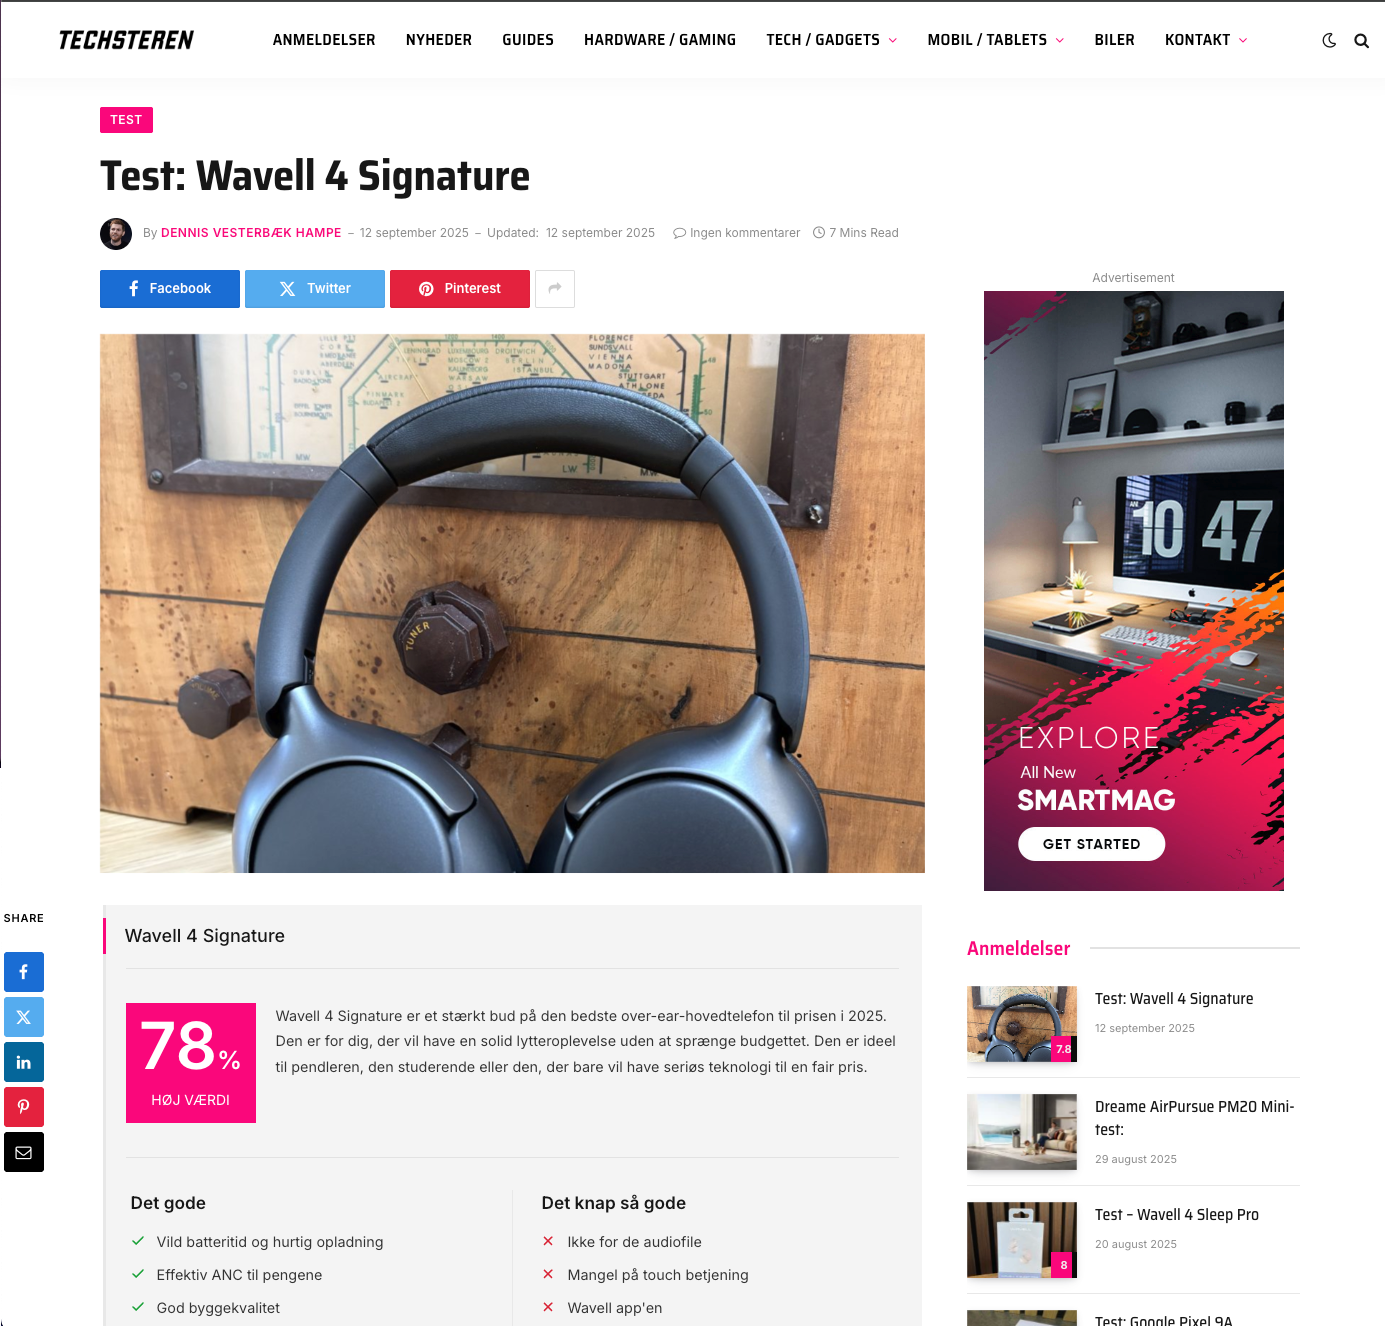Open author link Dennis Vesterbæk Hampe
The image size is (1385, 1326).
[x=251, y=233]
